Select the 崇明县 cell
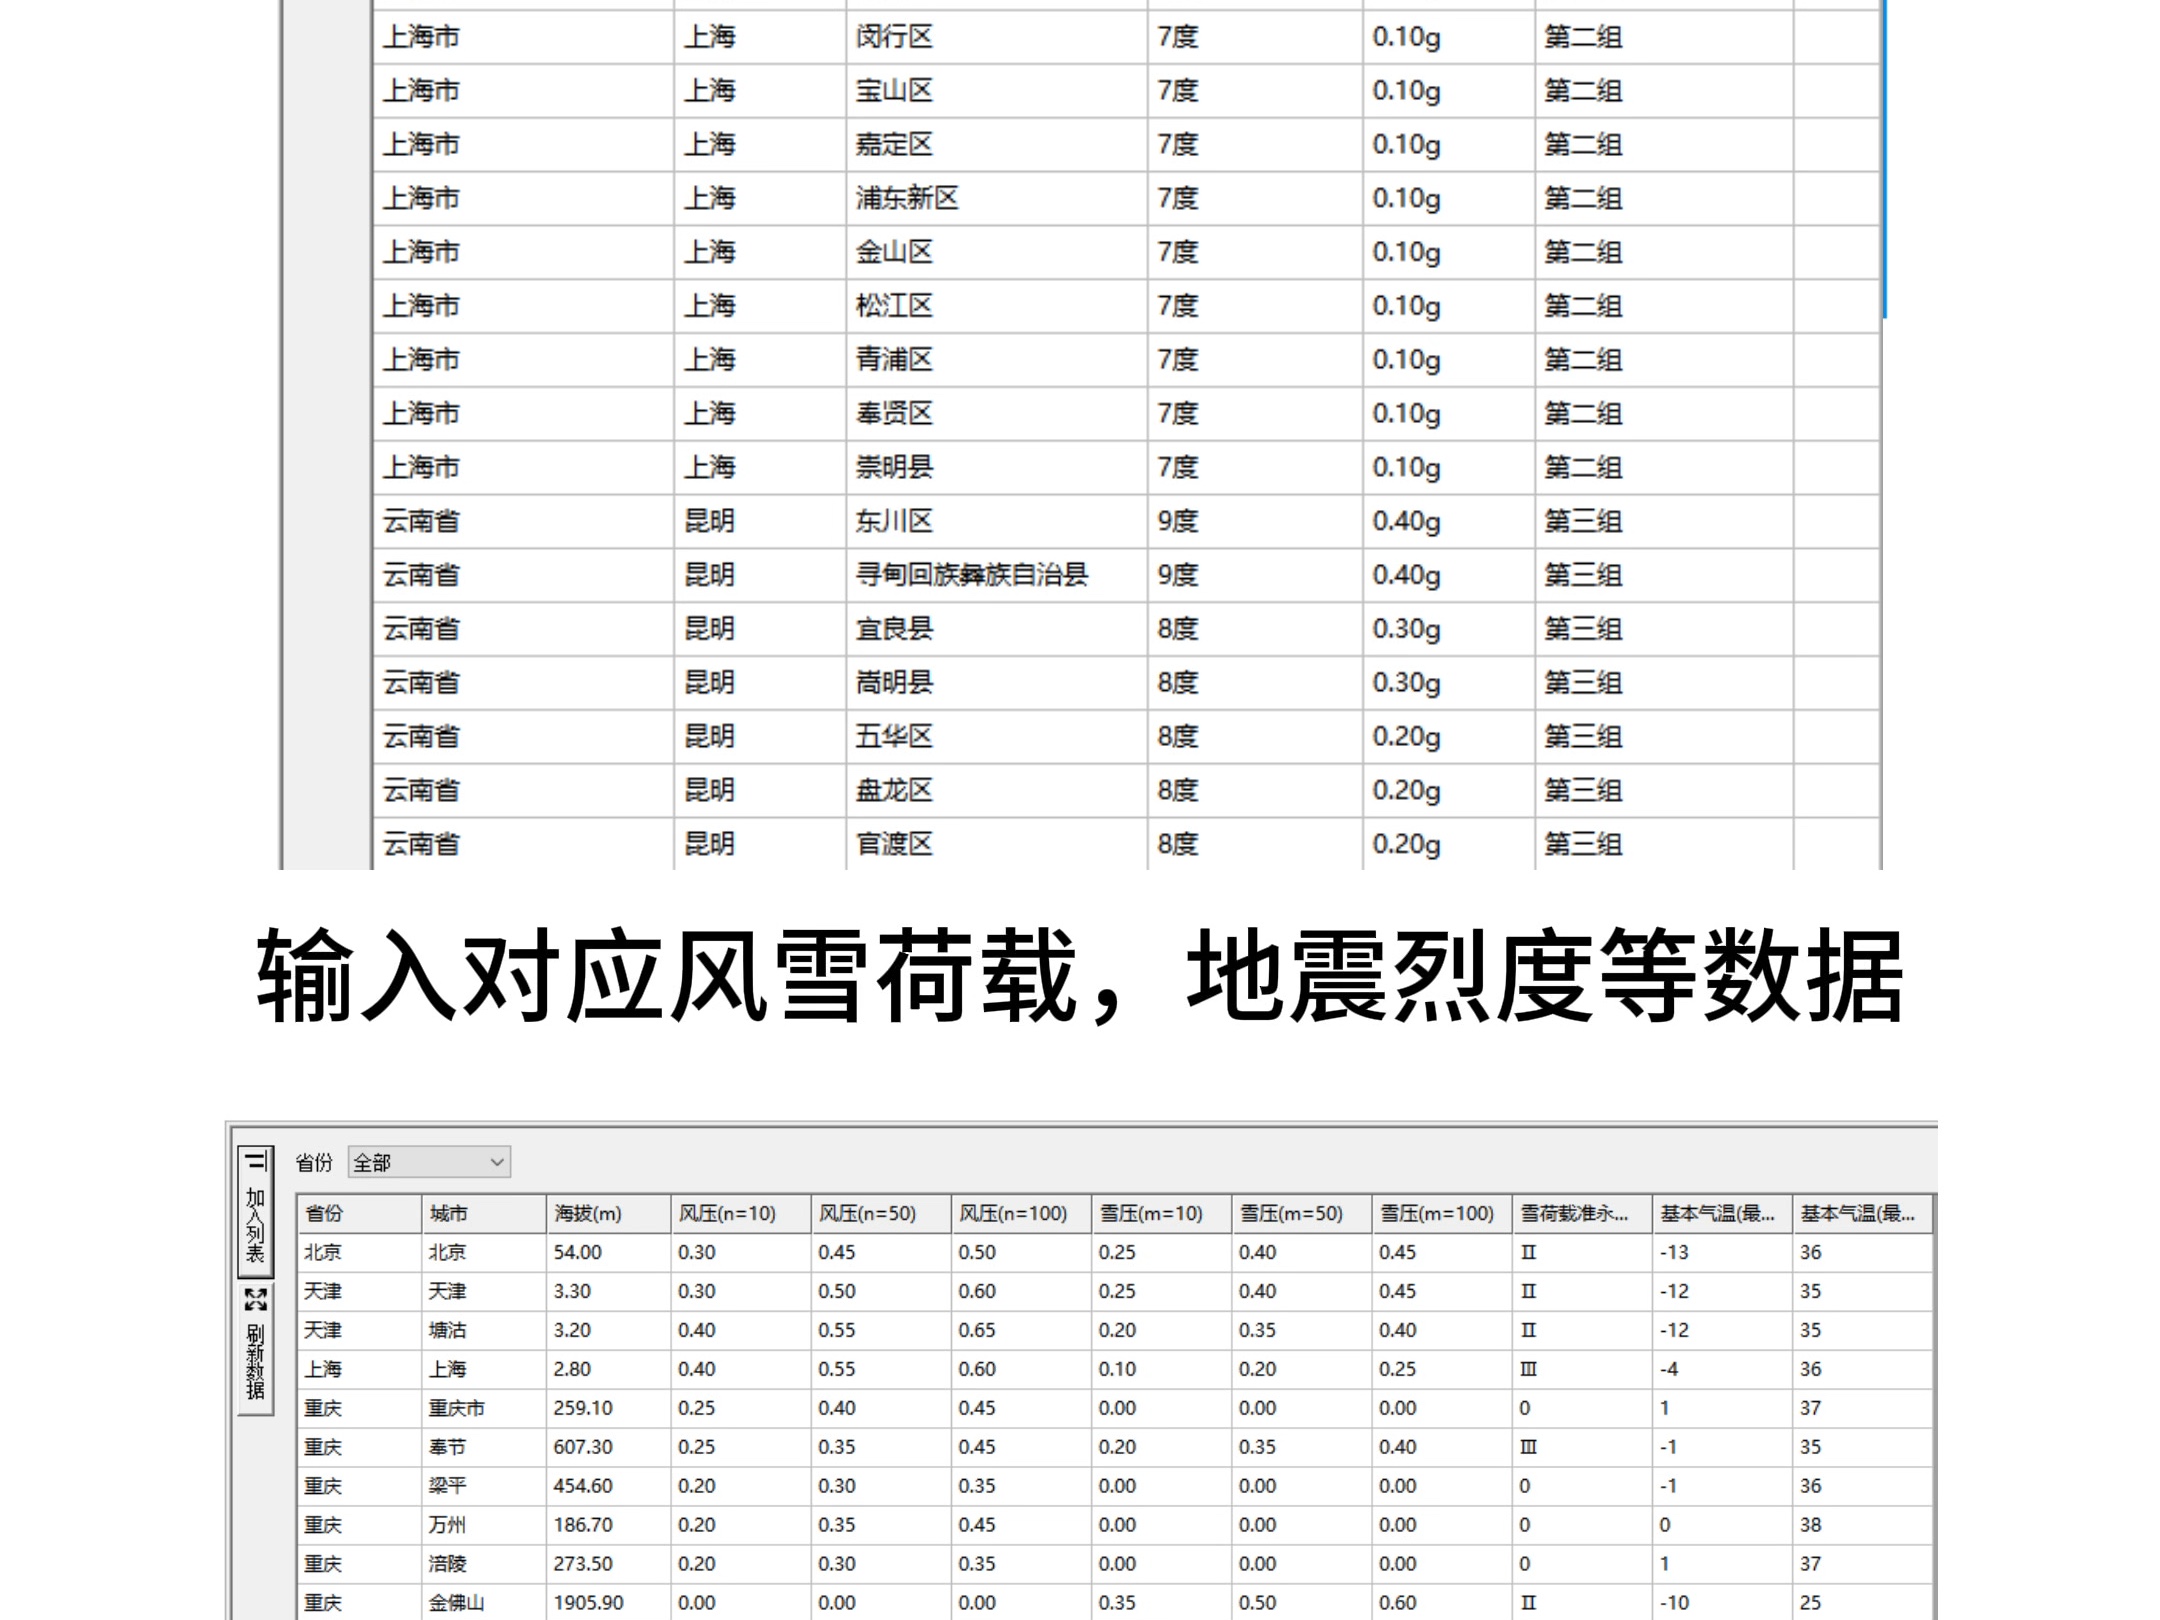 [996, 468]
